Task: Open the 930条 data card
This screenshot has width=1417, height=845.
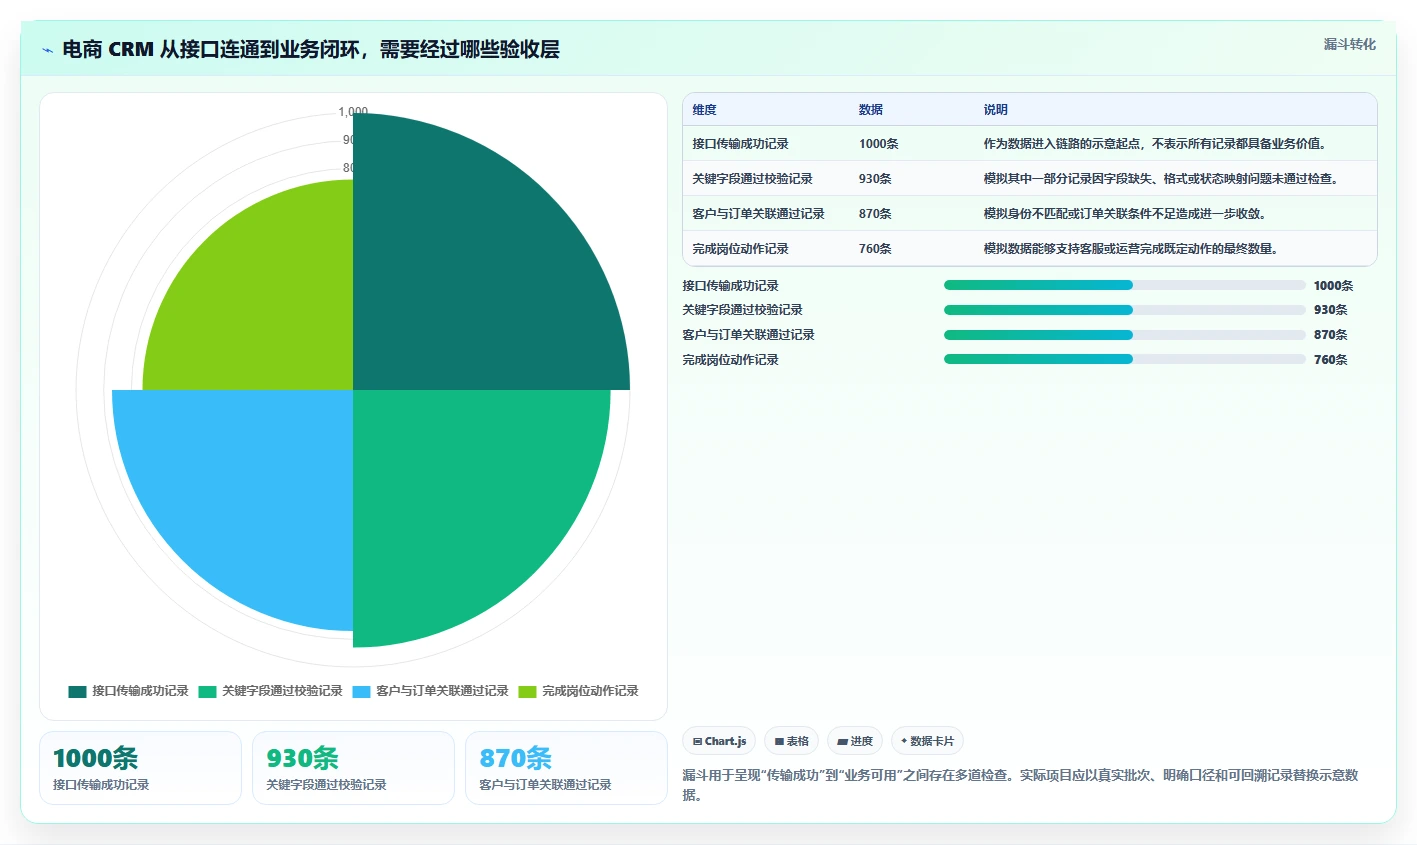Action: (x=353, y=768)
